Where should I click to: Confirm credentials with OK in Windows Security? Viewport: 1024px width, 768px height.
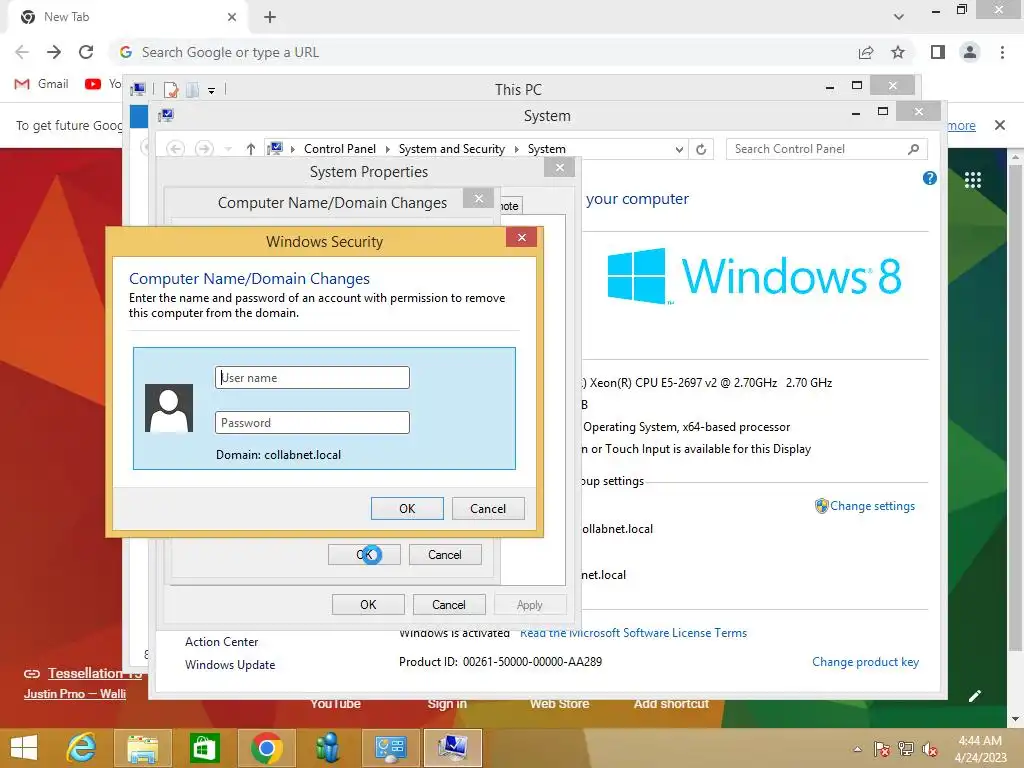407,509
